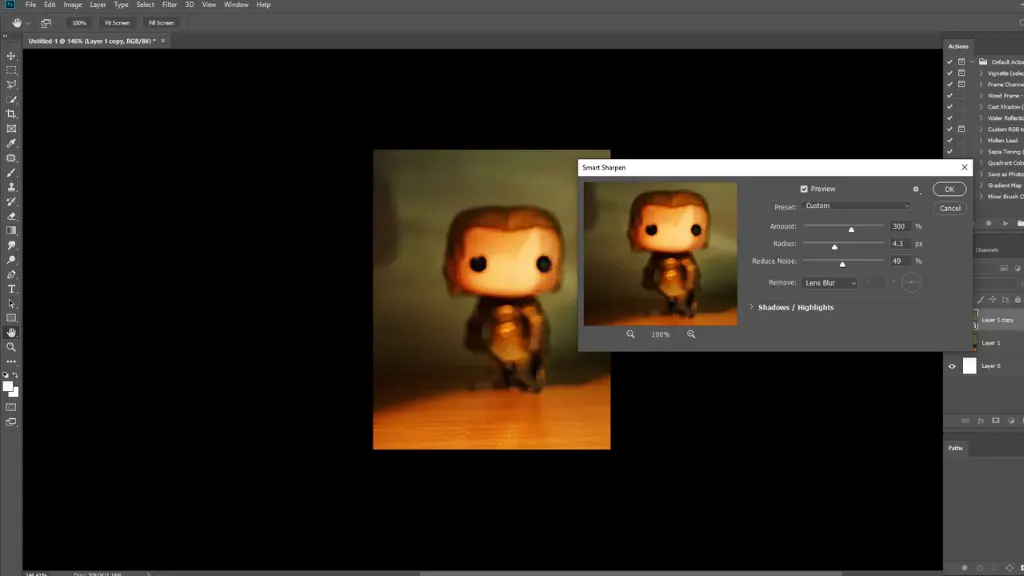Add a layer mask icon
1024x576 pixels.
coord(996,421)
